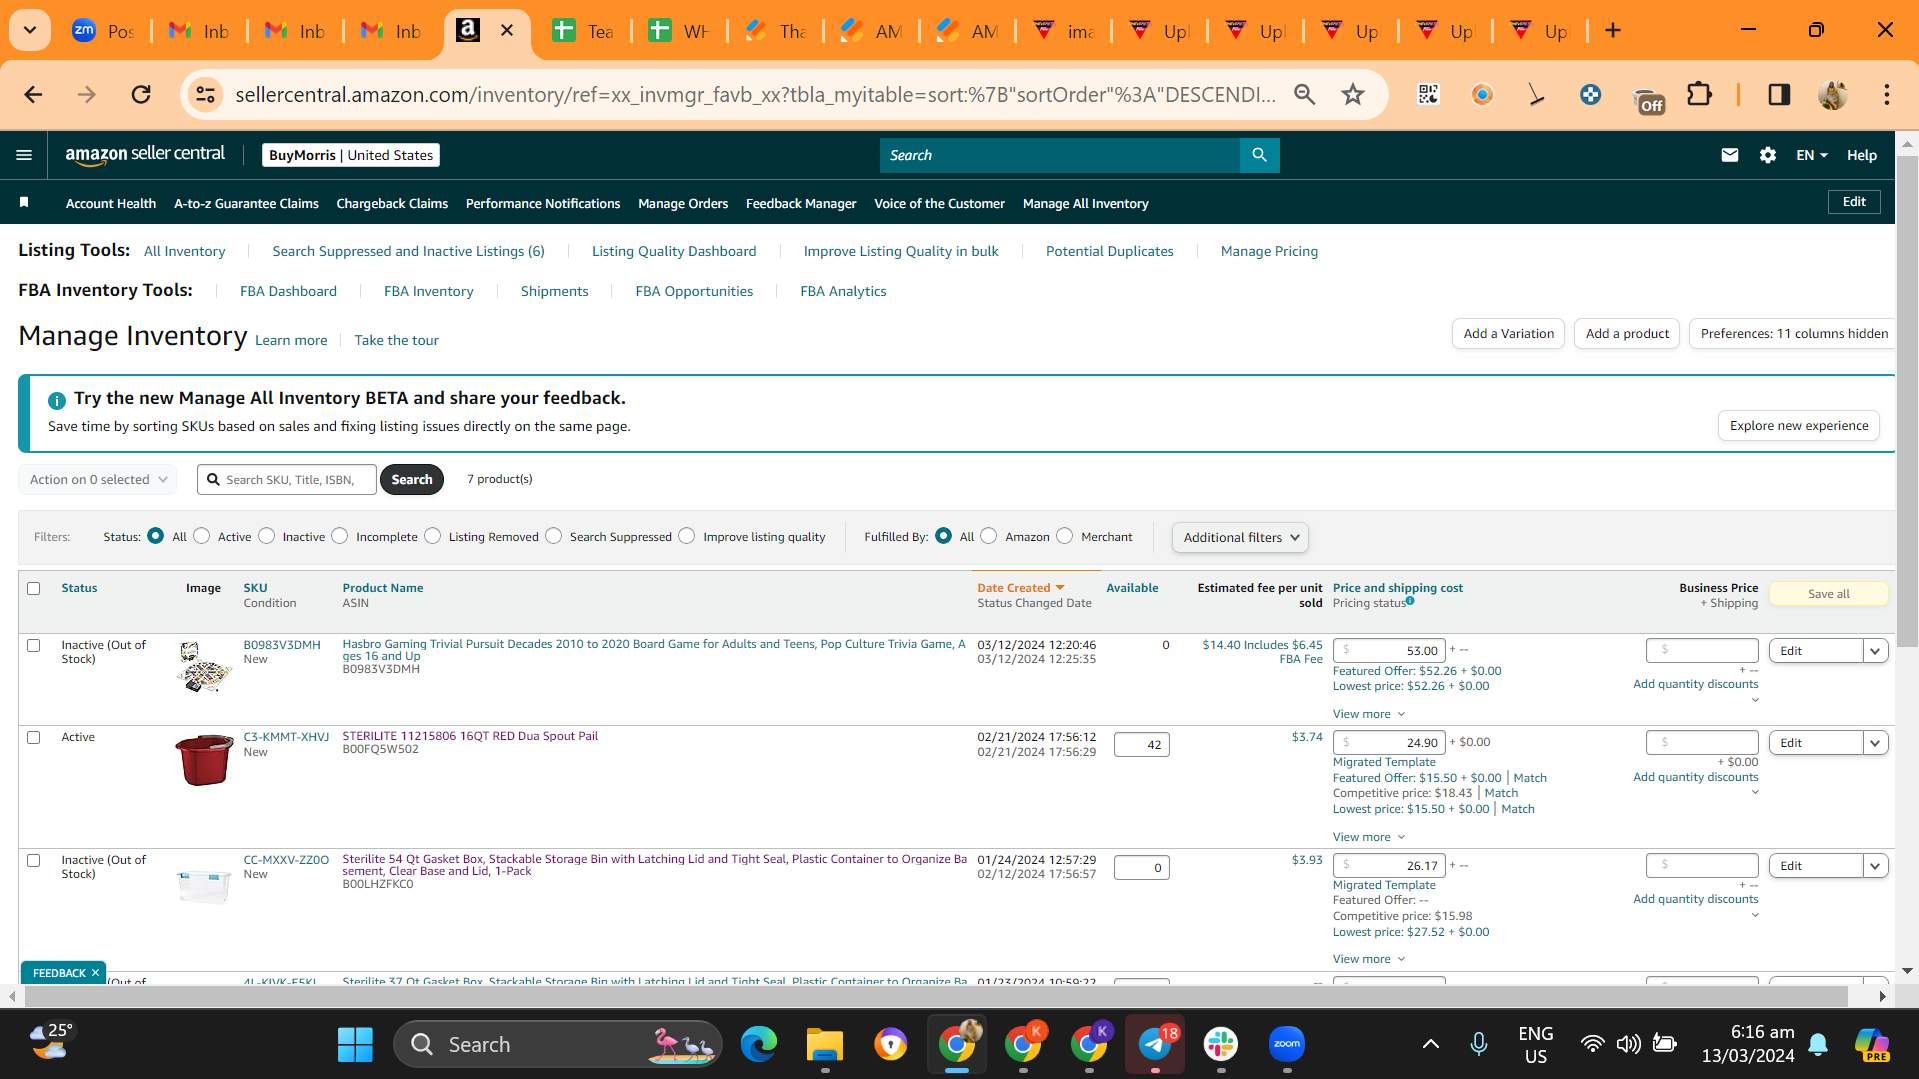The image size is (1919, 1079).
Task: Open Feedback Manager in favorites bar
Action: point(801,203)
